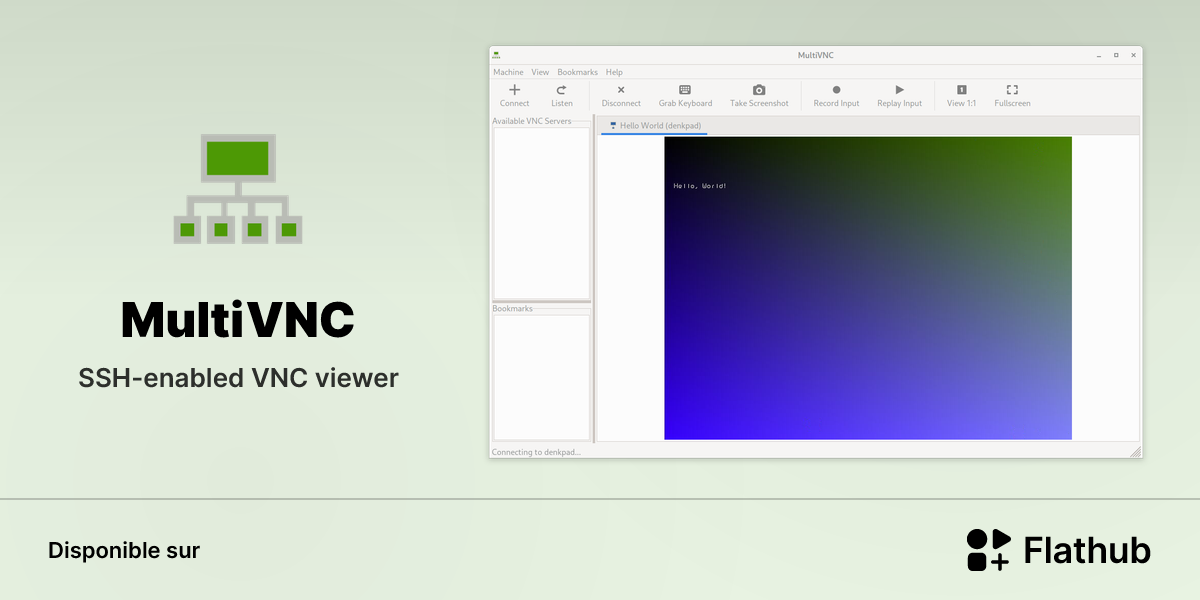Screen dimensions: 1200x600
Task: Click the Available VNC Servers list
Action: [x=541, y=212]
